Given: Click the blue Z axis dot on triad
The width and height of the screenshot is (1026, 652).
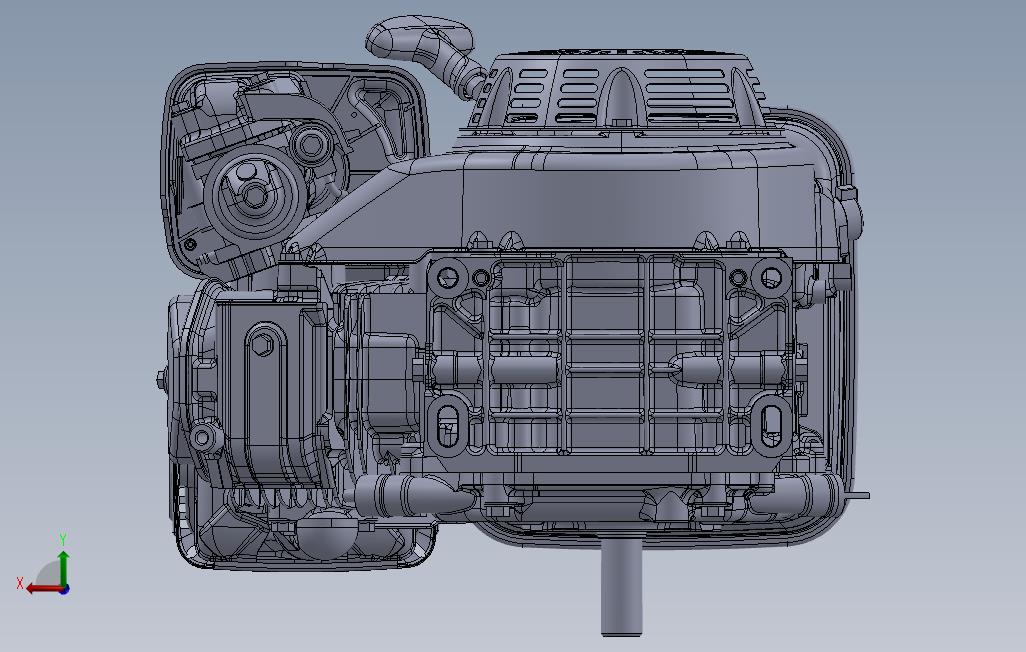Looking at the screenshot, I should [x=65, y=590].
